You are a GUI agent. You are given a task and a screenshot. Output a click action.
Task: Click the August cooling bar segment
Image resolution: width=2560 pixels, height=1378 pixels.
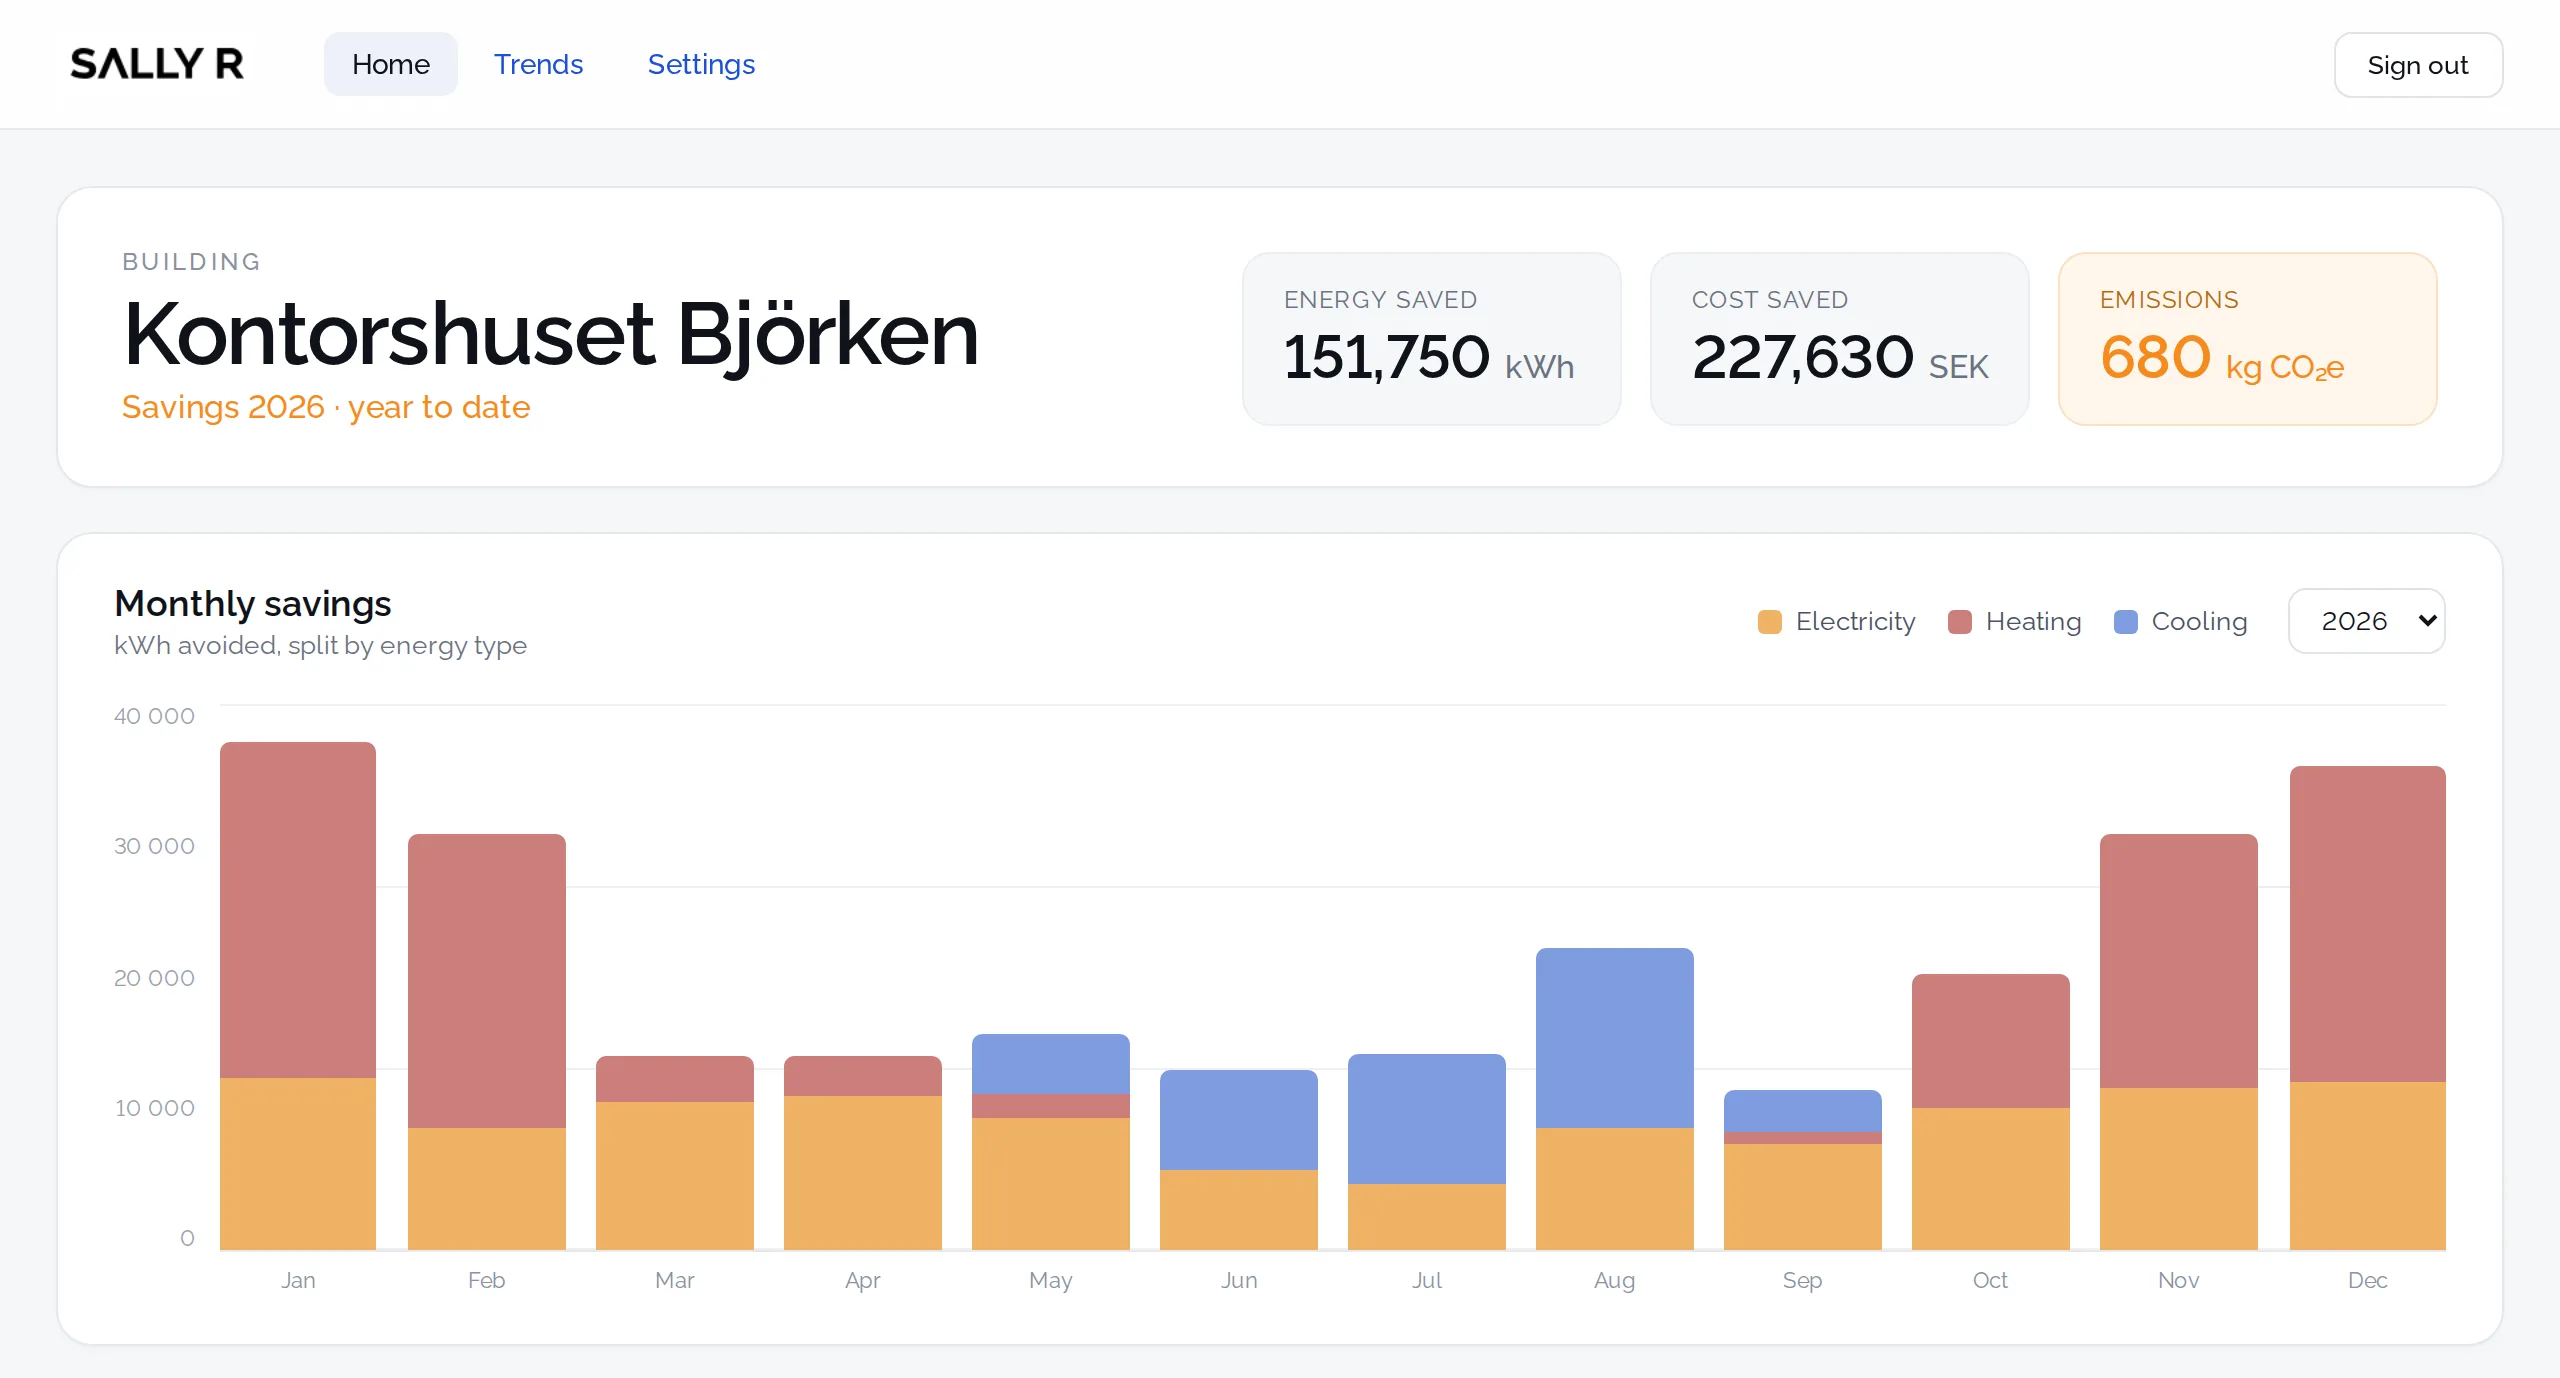(1615, 1038)
